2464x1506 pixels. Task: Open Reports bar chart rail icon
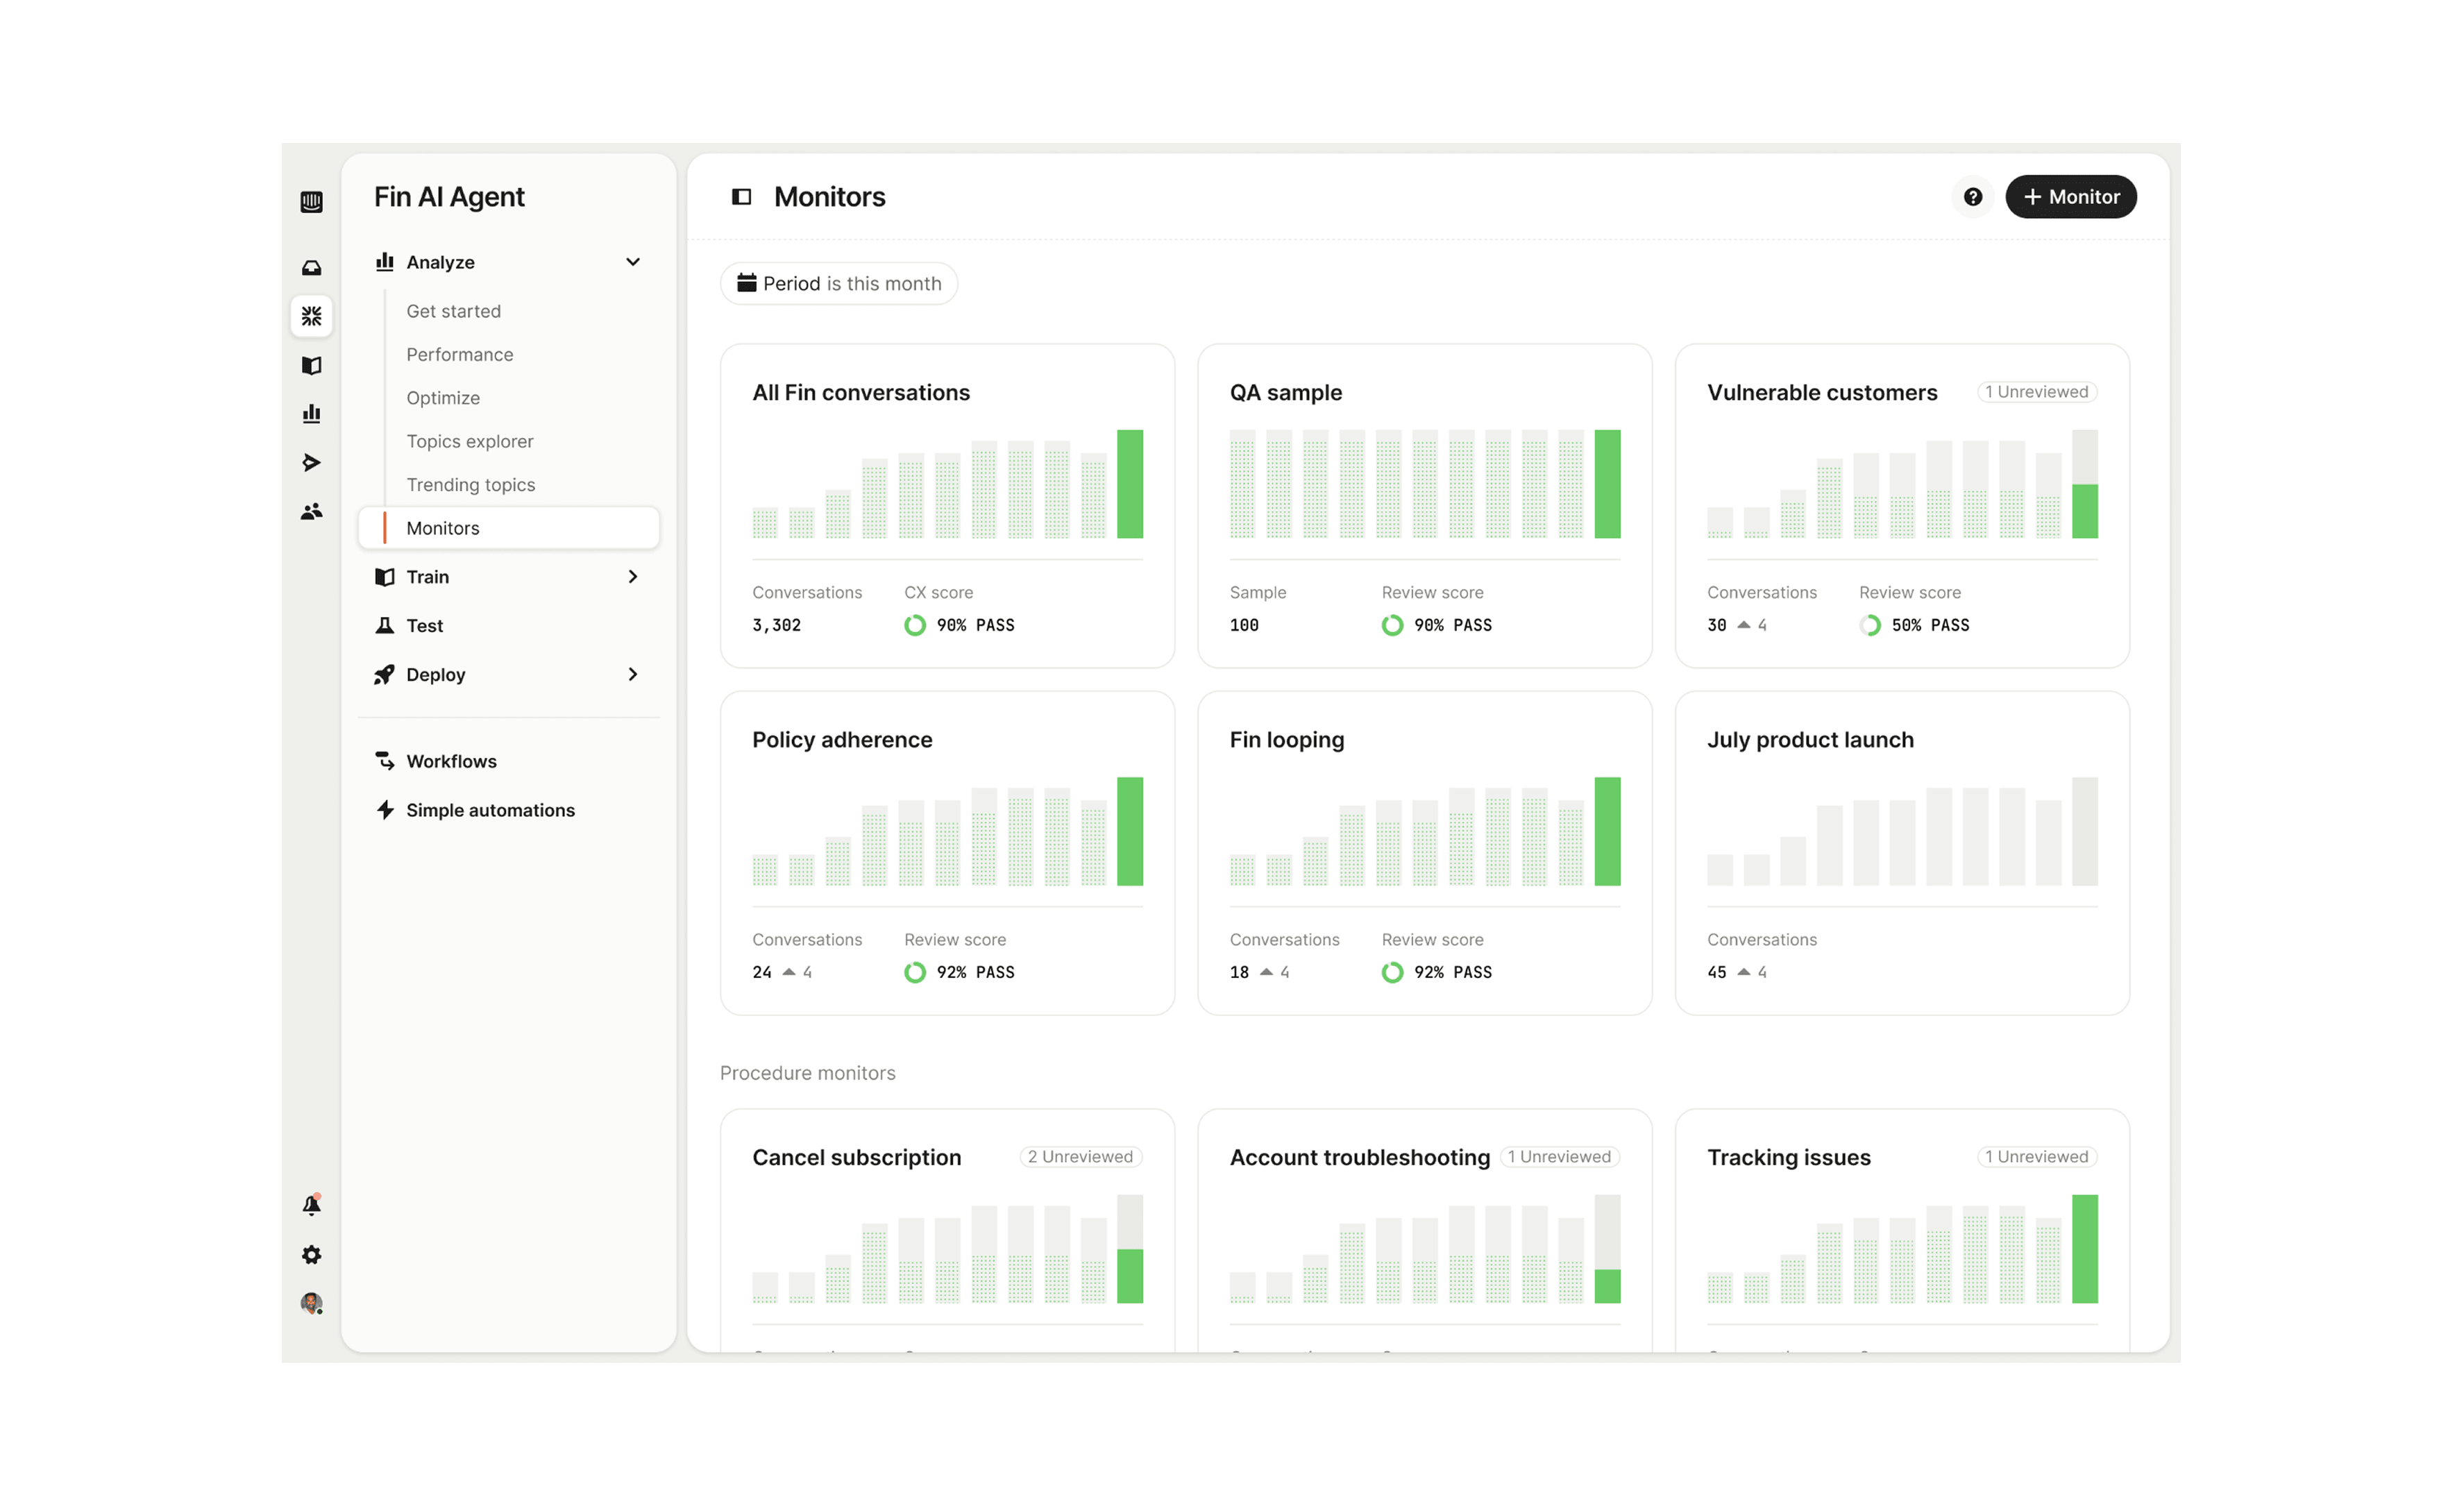(x=311, y=413)
